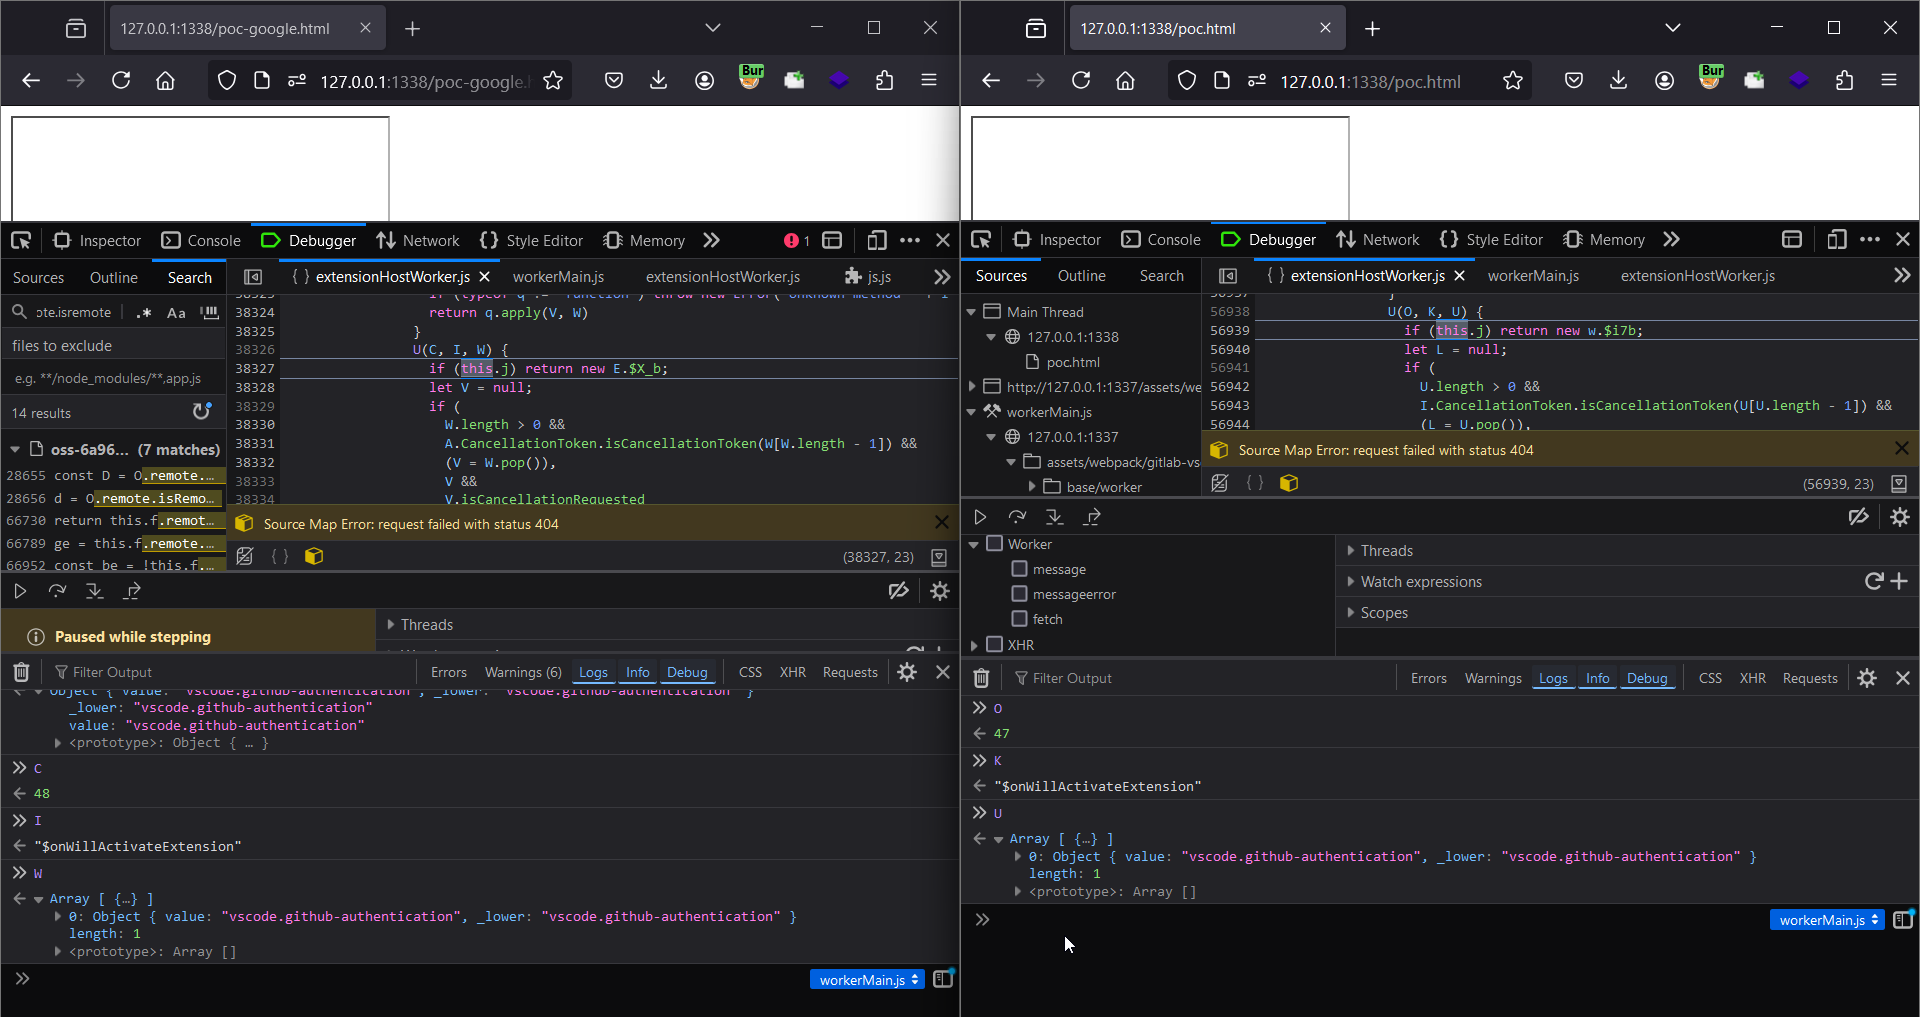1920x1017 pixels.
Task: Add a watch expression with plus icon
Action: (1899, 581)
